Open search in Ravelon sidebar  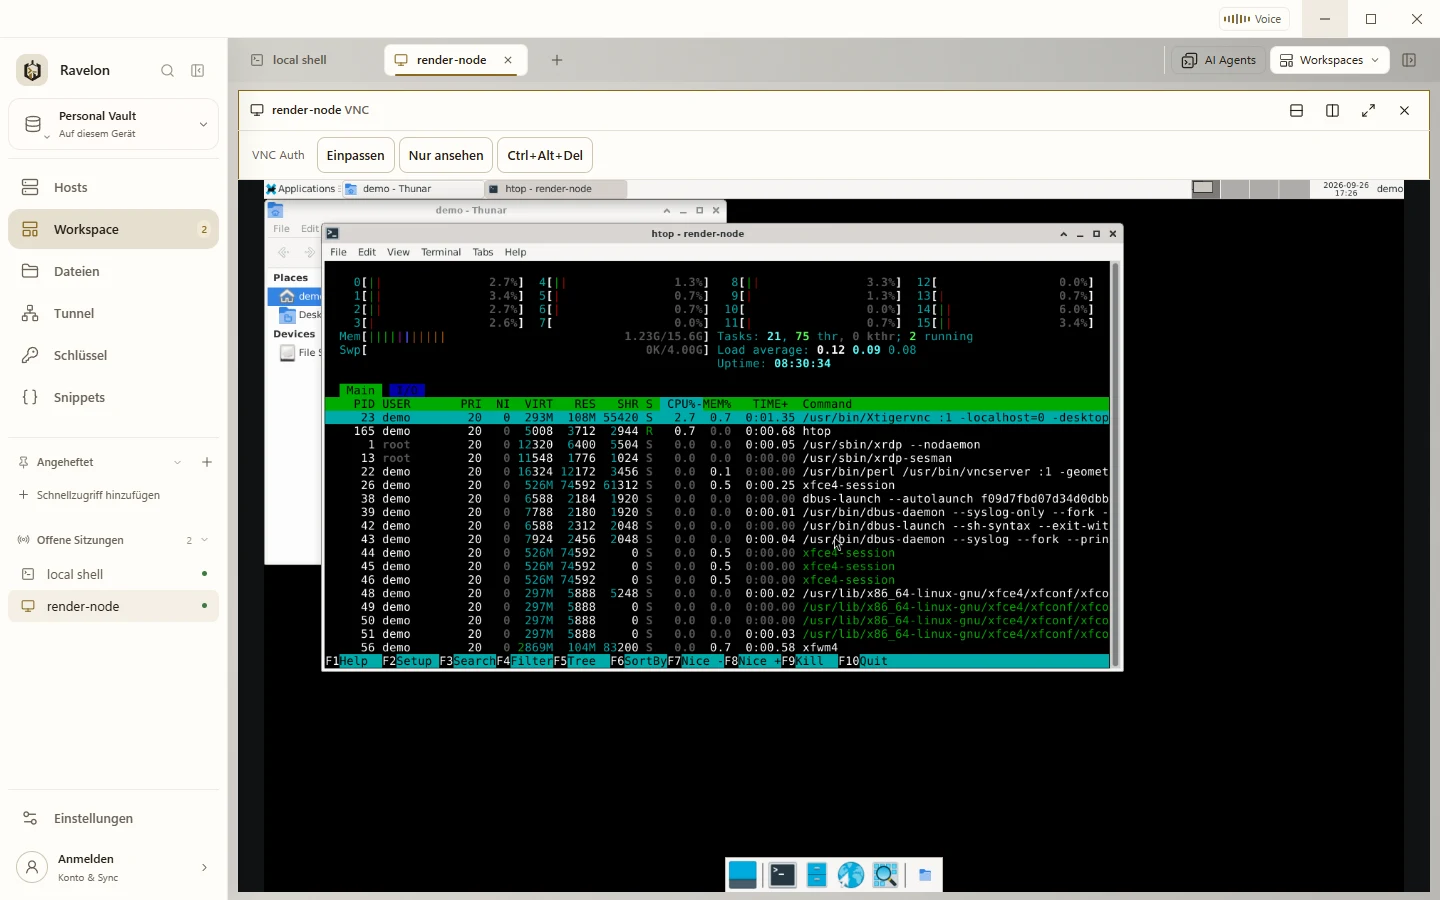167,71
